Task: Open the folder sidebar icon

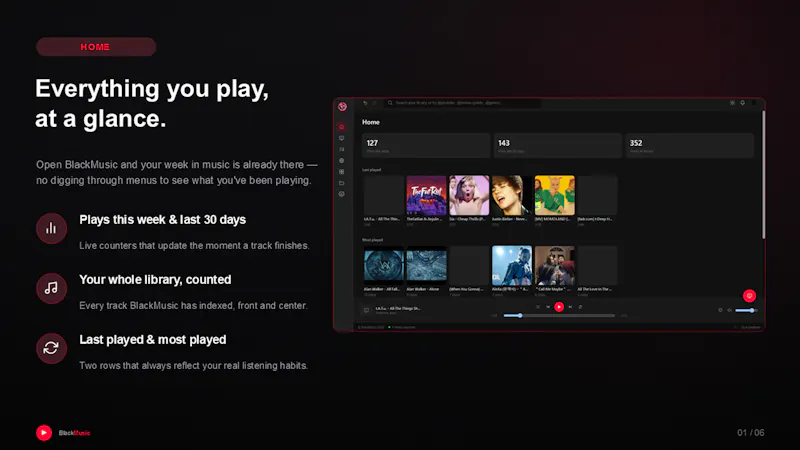Action: click(x=342, y=183)
